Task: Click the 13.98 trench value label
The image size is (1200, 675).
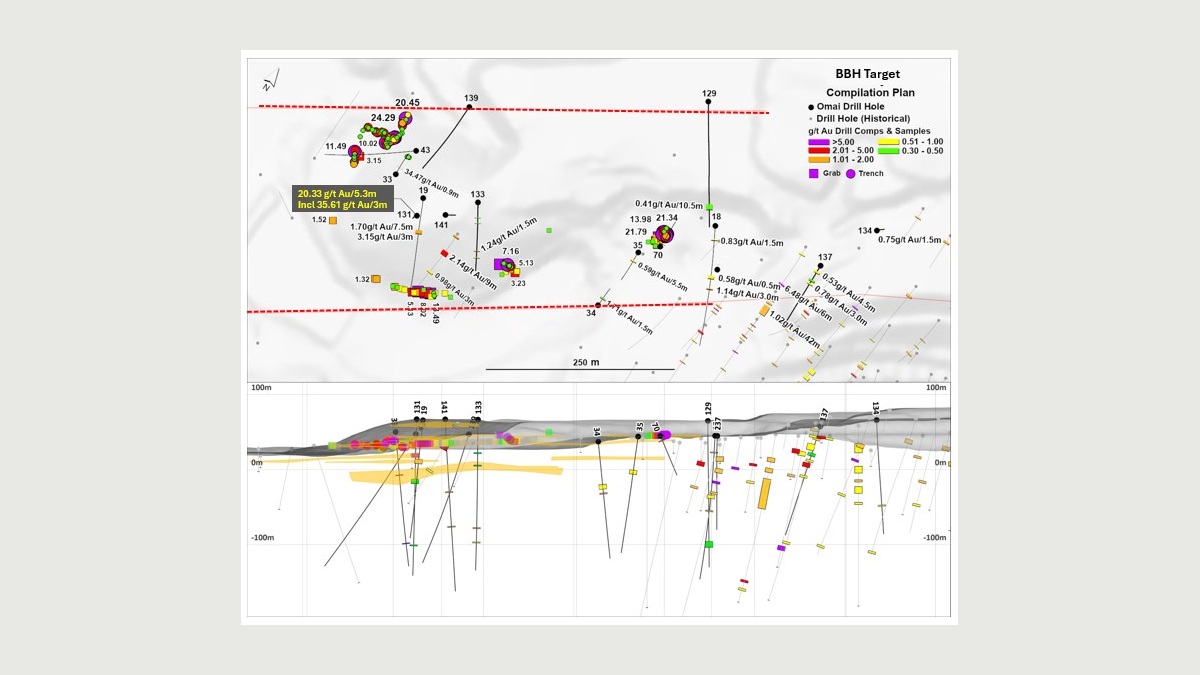Action: [640, 219]
